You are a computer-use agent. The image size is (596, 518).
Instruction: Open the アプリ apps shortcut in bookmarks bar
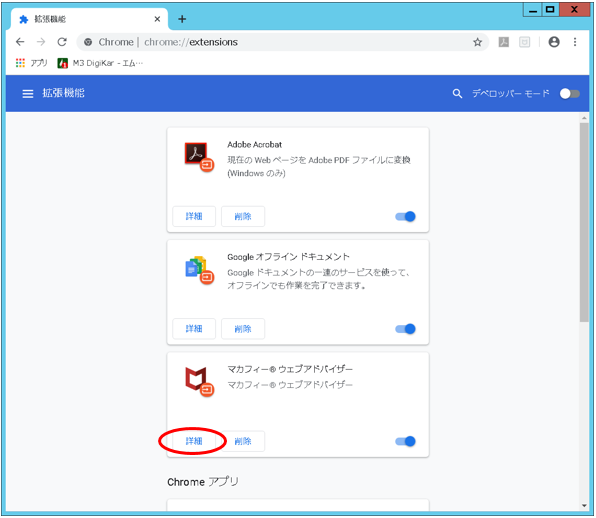32,63
